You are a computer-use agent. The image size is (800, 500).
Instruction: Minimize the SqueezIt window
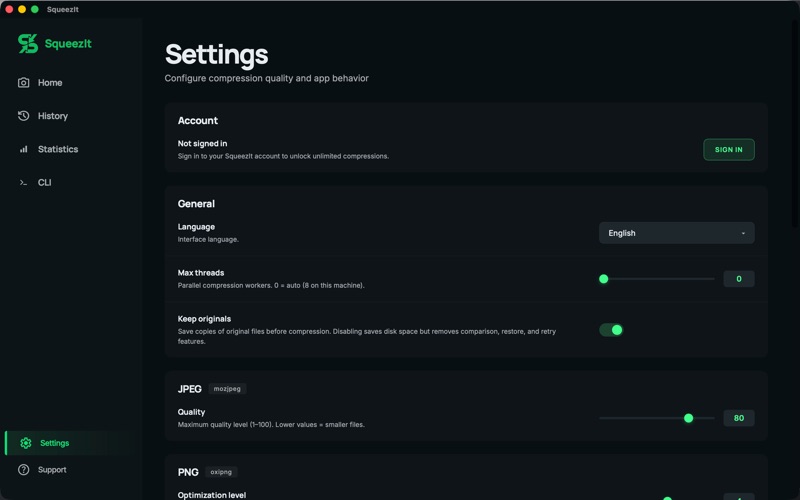[x=22, y=9]
